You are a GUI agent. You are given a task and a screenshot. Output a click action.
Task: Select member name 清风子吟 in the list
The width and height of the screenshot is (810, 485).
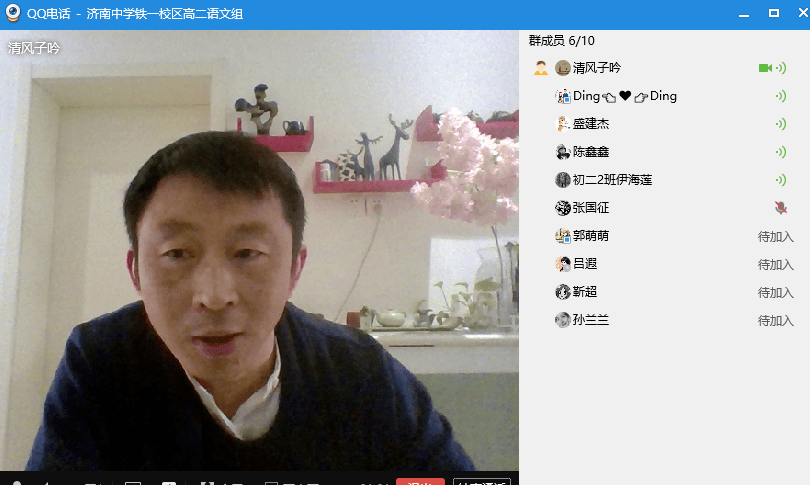coord(597,68)
